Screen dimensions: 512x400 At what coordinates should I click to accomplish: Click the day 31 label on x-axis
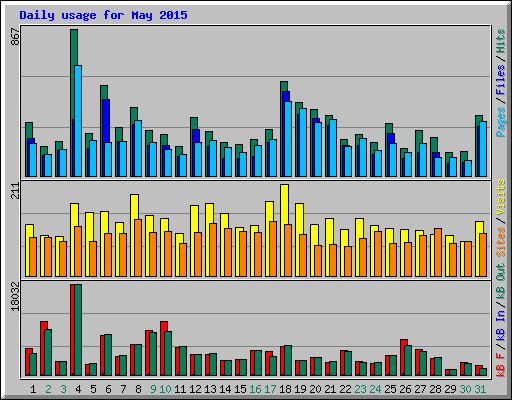click(x=480, y=389)
